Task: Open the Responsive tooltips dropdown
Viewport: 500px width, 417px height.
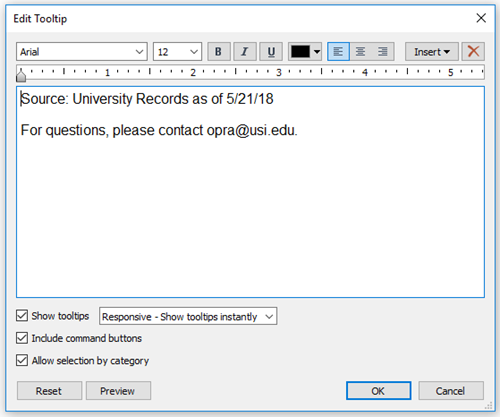Action: tap(188, 316)
